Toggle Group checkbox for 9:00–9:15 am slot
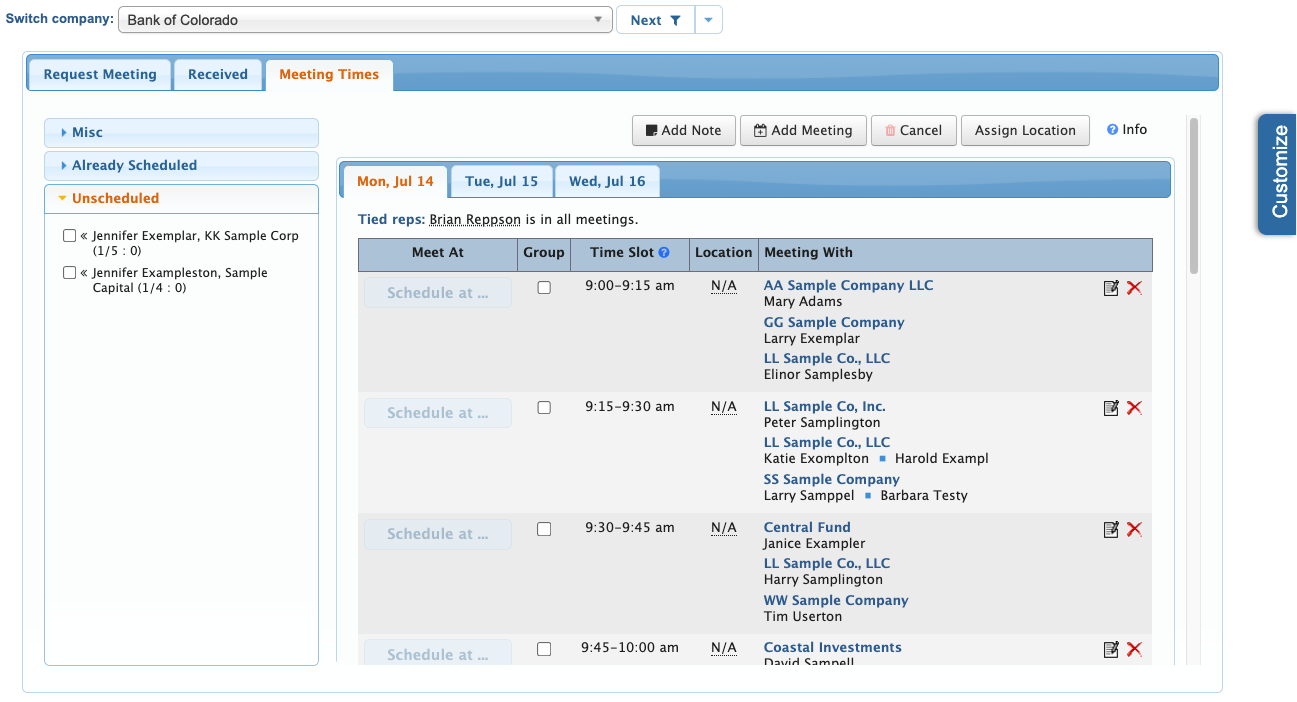This screenshot has height=702, width=1297. (x=544, y=287)
